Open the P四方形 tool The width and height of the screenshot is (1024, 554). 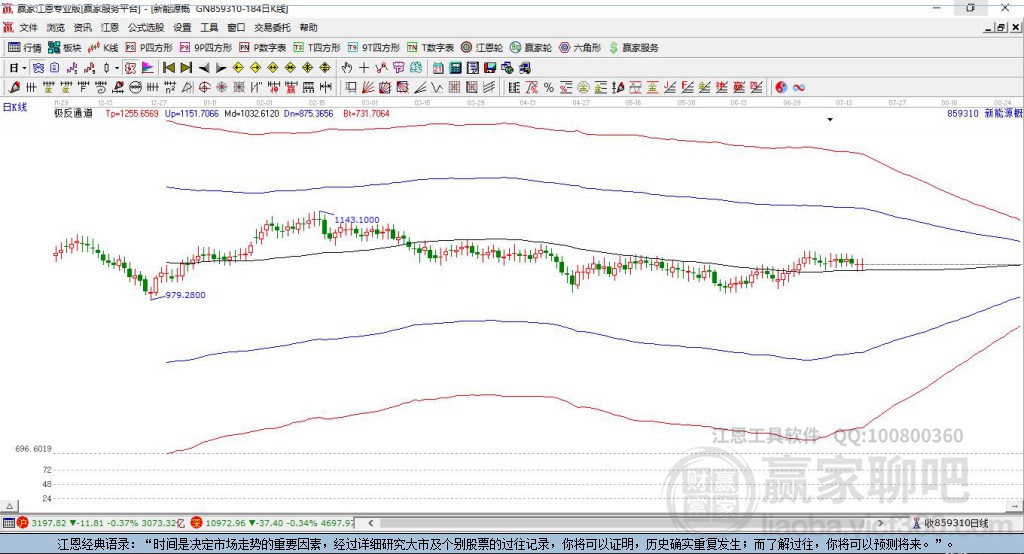coord(149,48)
